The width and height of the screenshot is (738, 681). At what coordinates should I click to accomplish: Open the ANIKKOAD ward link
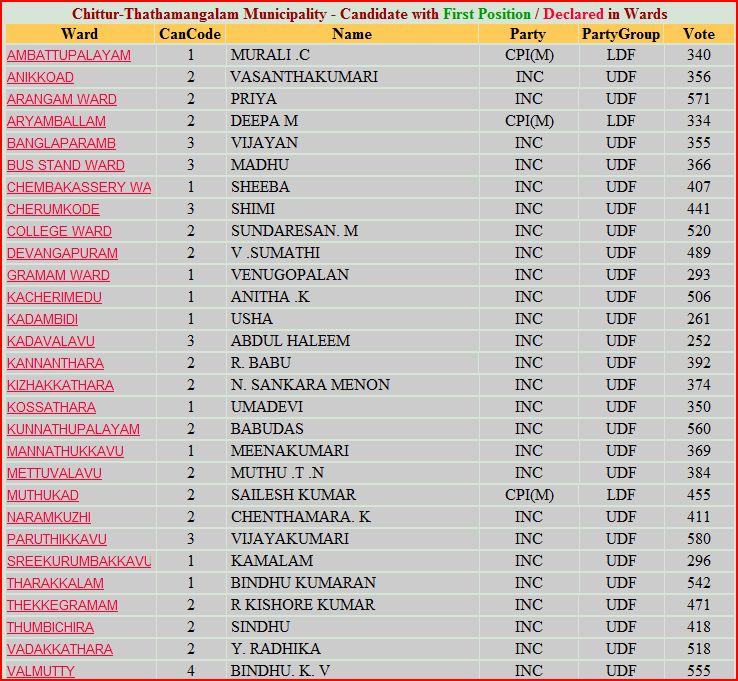pos(40,77)
